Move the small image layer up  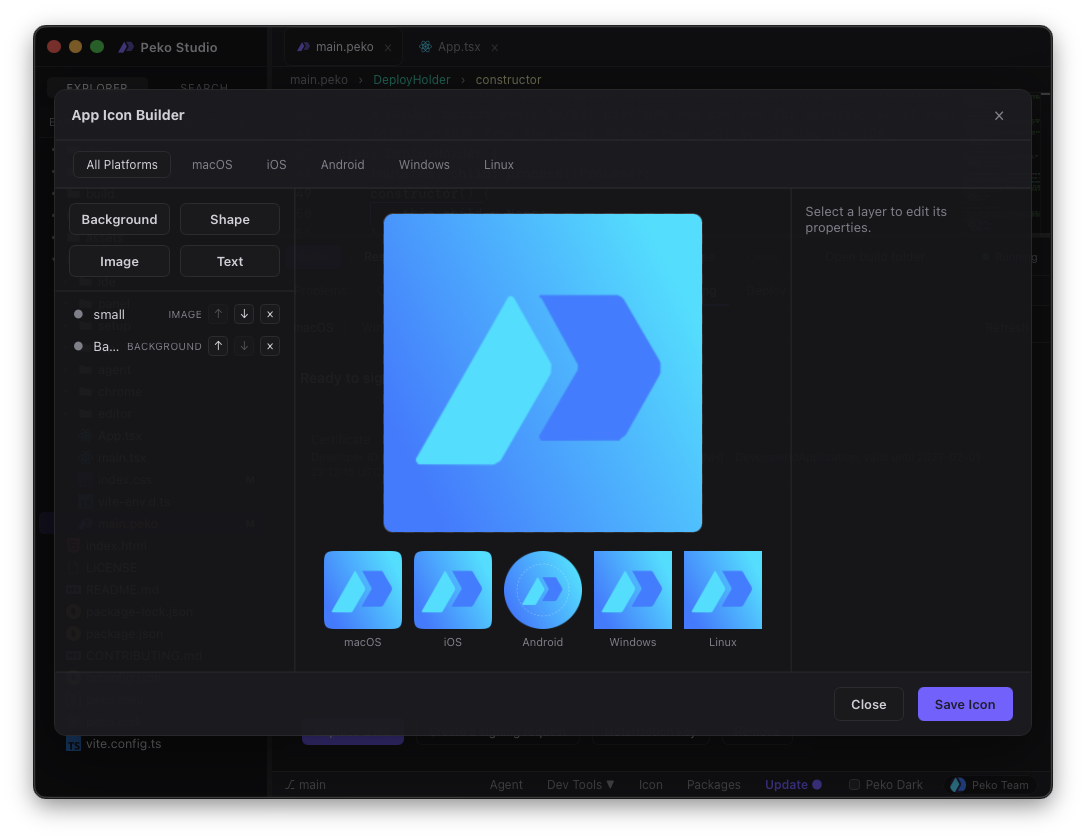(x=218, y=314)
